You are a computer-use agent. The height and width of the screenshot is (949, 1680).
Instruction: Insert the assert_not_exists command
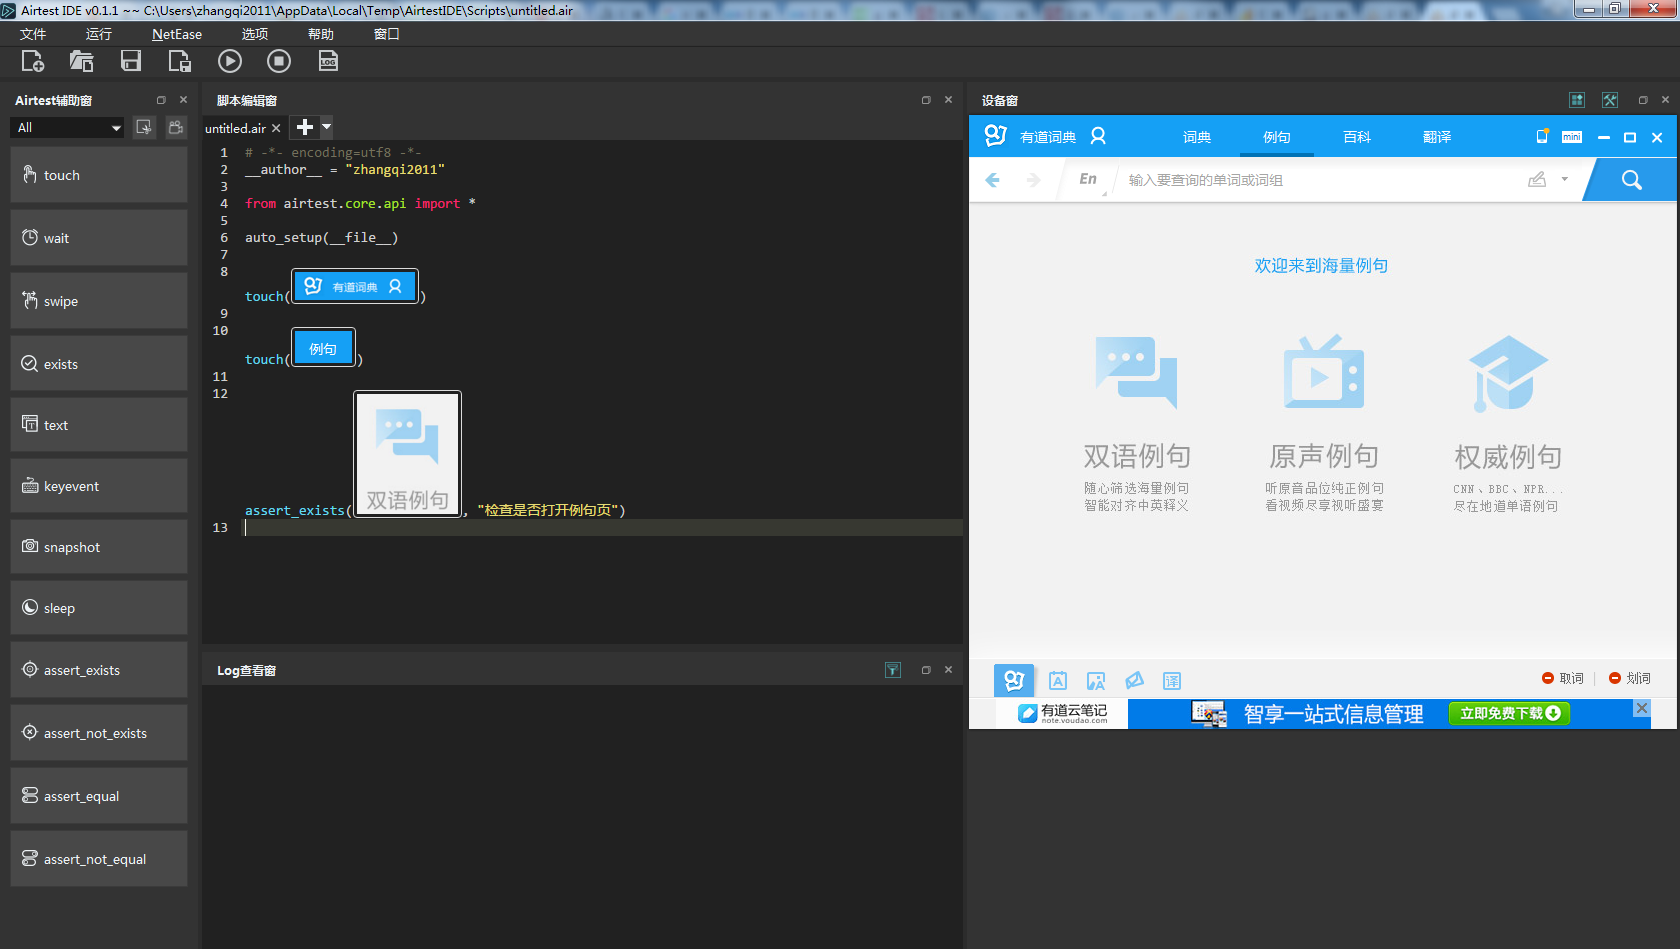pyautogui.click(x=99, y=733)
